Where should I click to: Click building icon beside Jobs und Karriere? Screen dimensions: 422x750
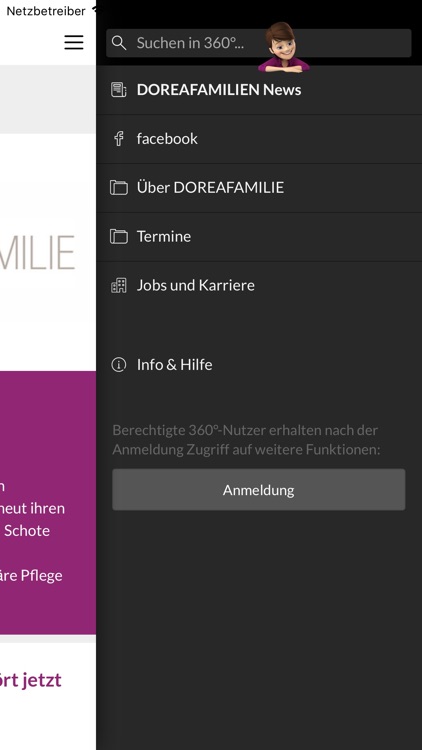119,285
